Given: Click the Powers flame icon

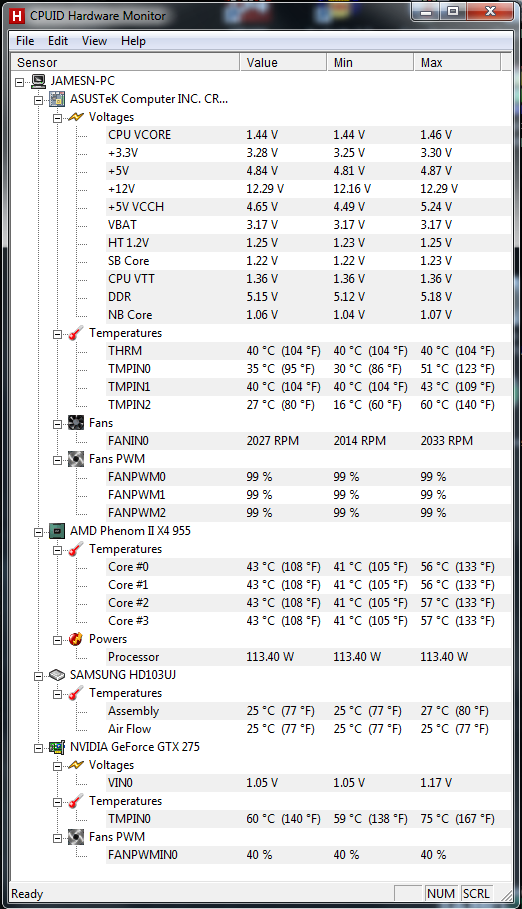Looking at the screenshot, I should [x=76, y=639].
